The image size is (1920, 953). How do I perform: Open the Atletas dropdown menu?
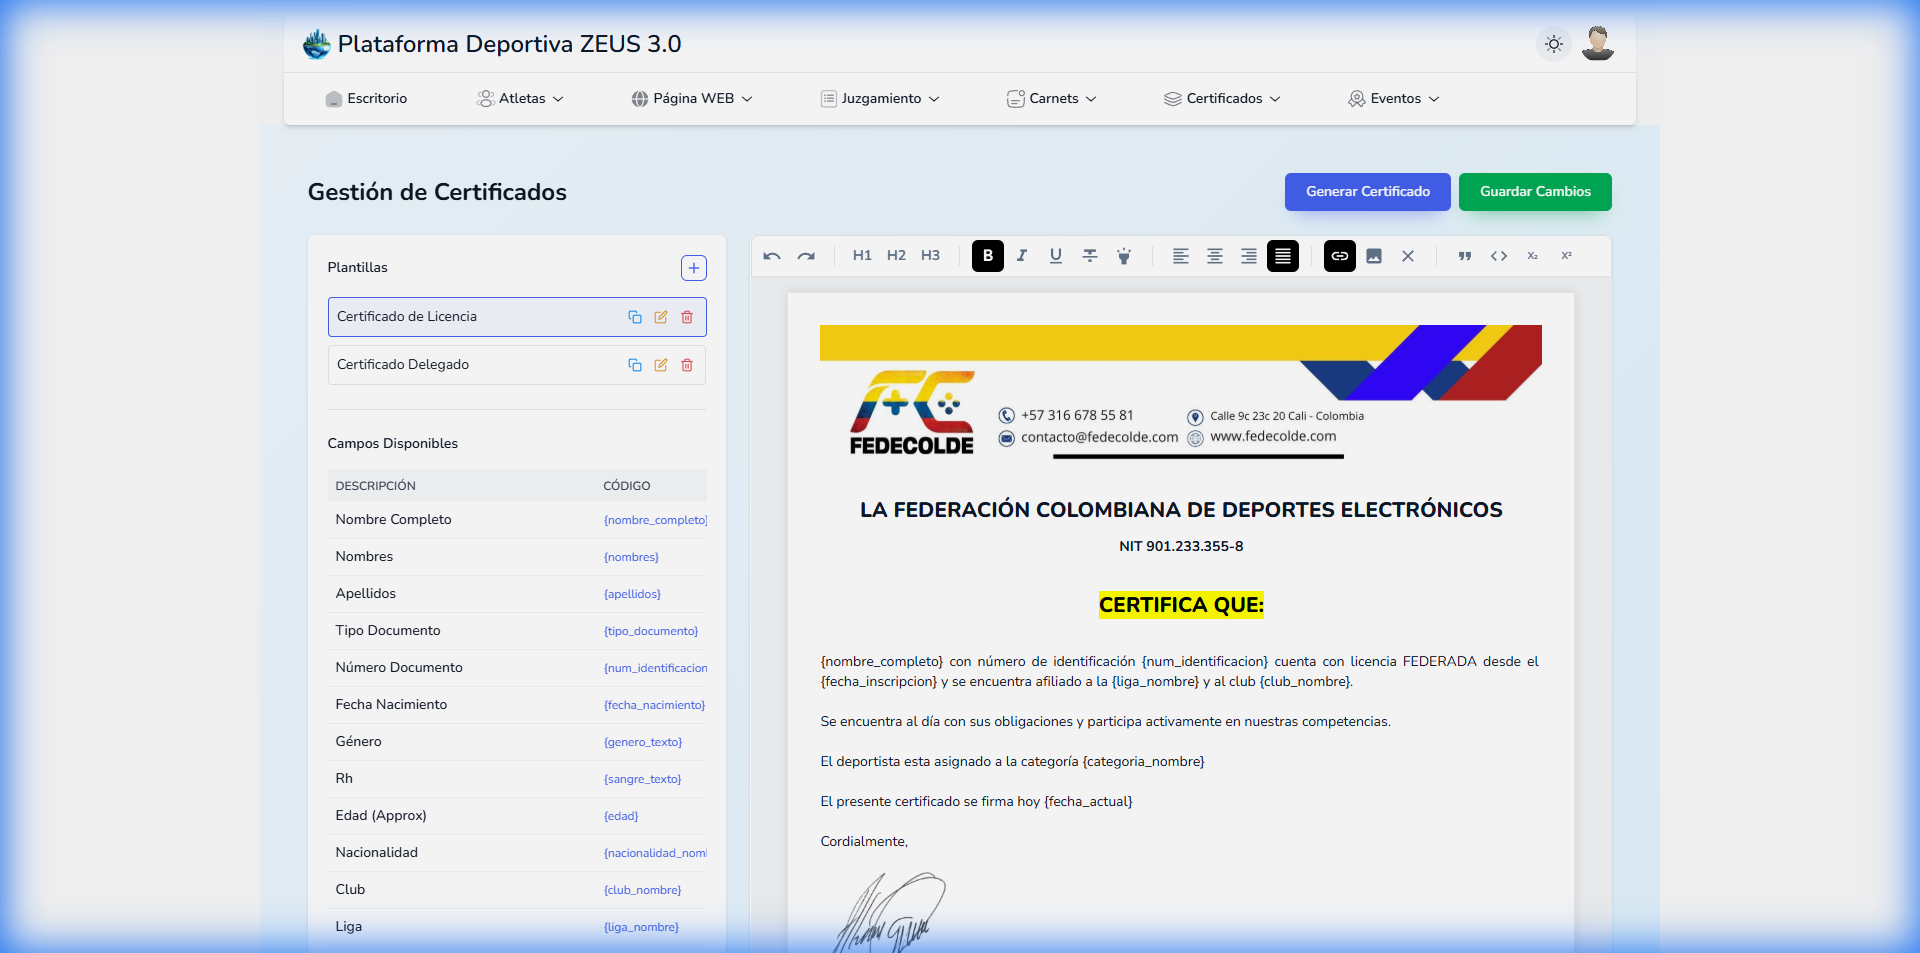click(x=520, y=98)
